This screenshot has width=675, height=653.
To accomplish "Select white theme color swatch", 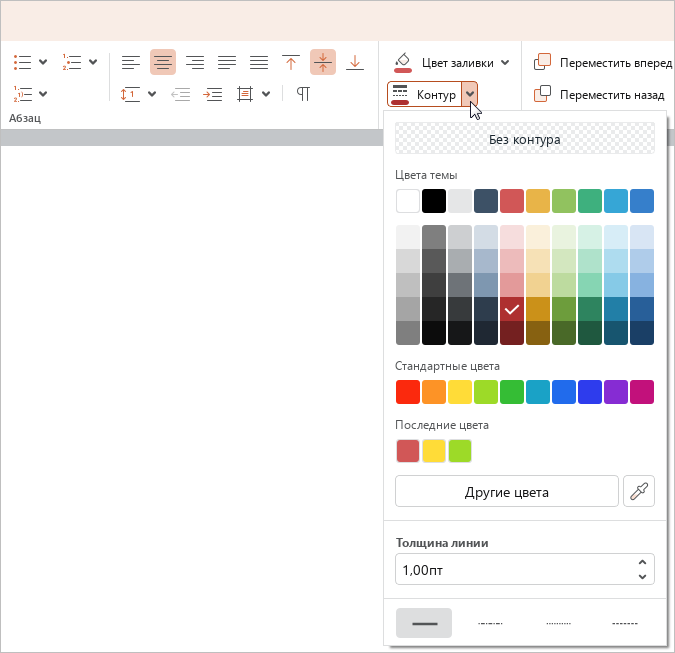I will (x=408, y=201).
